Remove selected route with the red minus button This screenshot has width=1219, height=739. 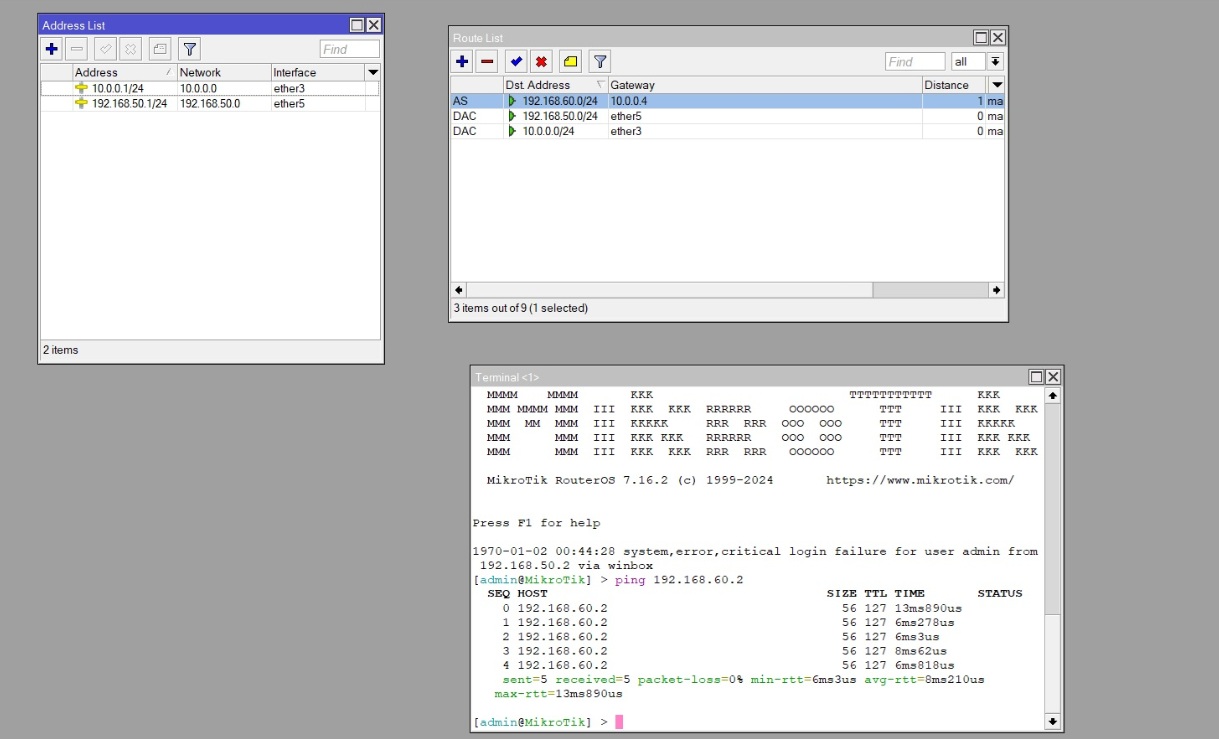pos(487,61)
